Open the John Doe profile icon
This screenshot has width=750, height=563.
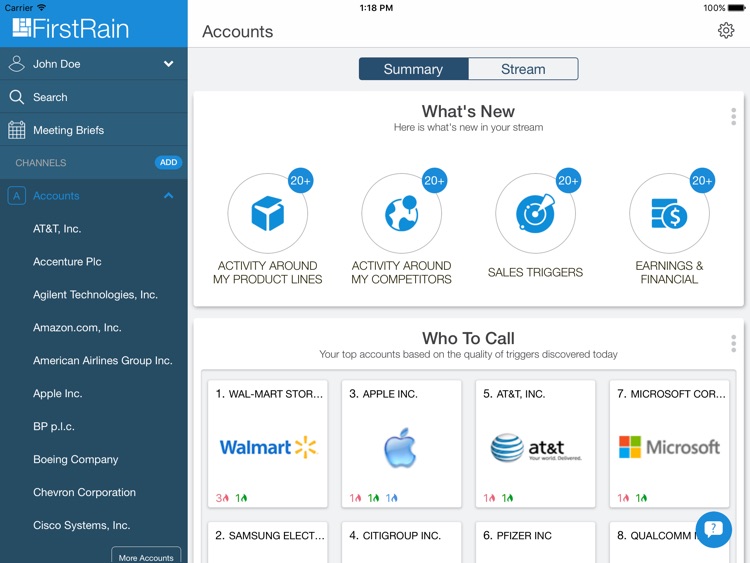coord(16,64)
